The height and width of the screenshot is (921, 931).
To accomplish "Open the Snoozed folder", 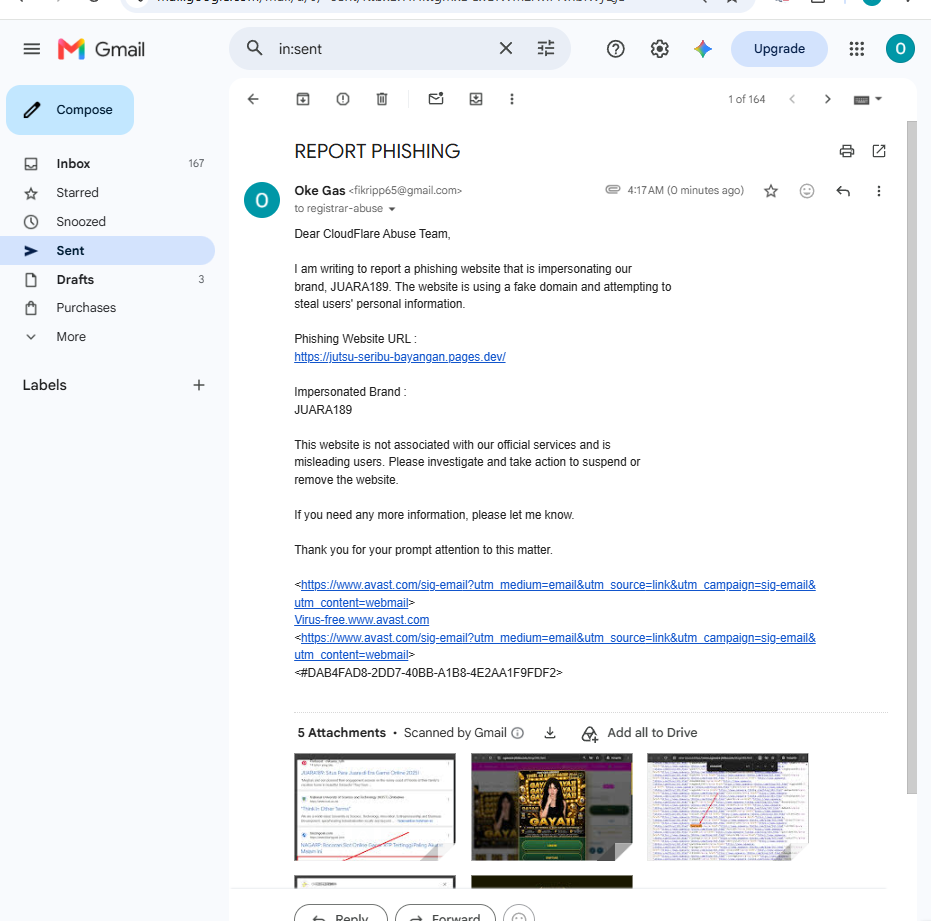I will 107,221.
